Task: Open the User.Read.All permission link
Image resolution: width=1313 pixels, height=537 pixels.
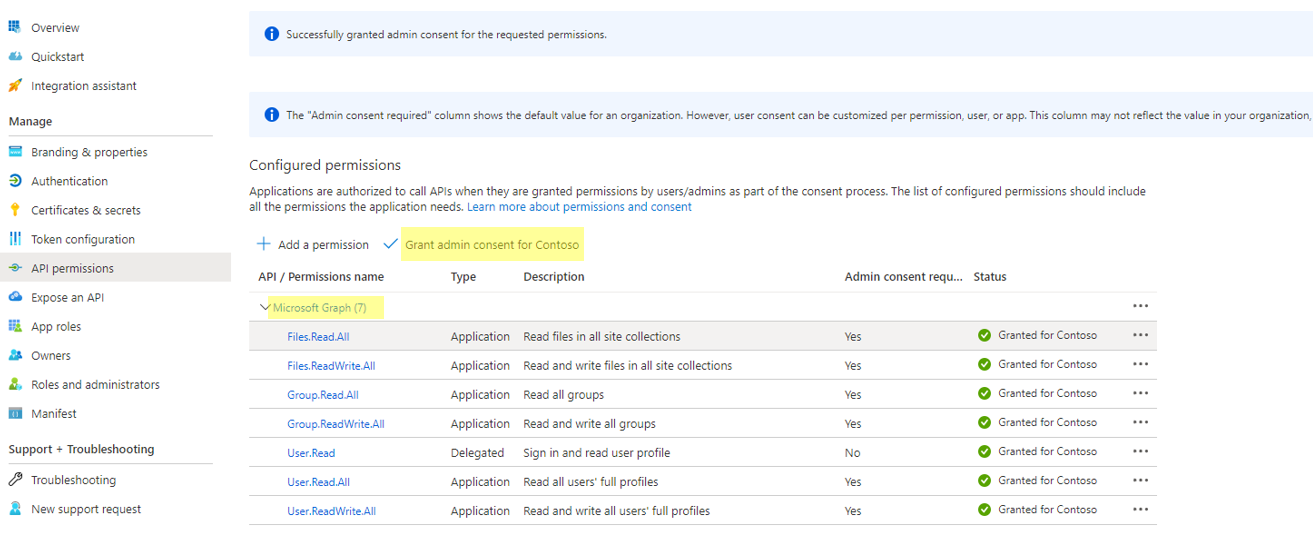Action: [319, 482]
